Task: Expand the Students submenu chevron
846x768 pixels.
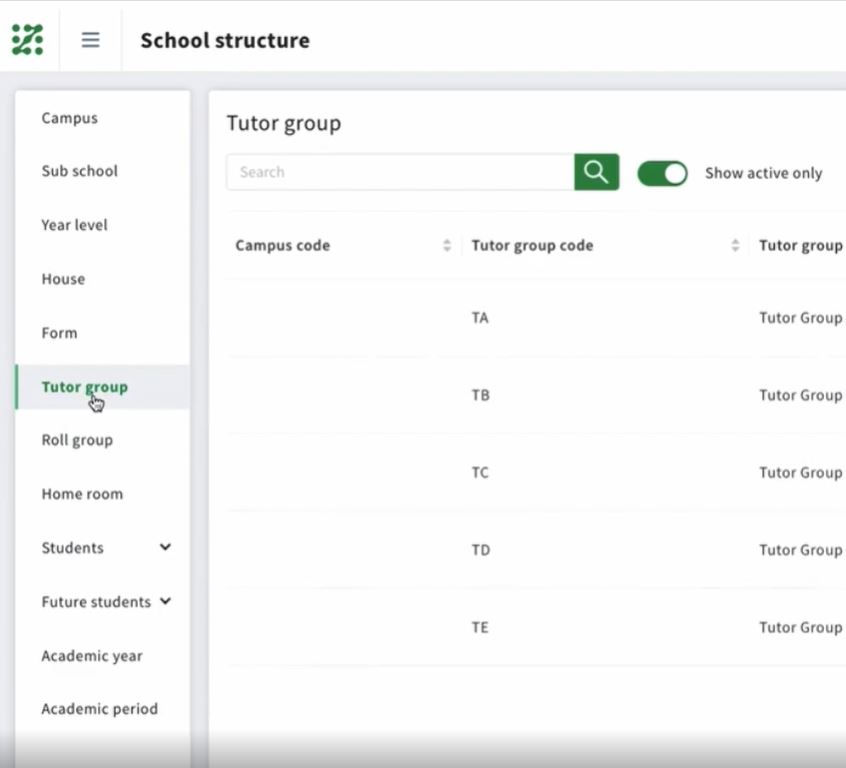Action: (165, 547)
